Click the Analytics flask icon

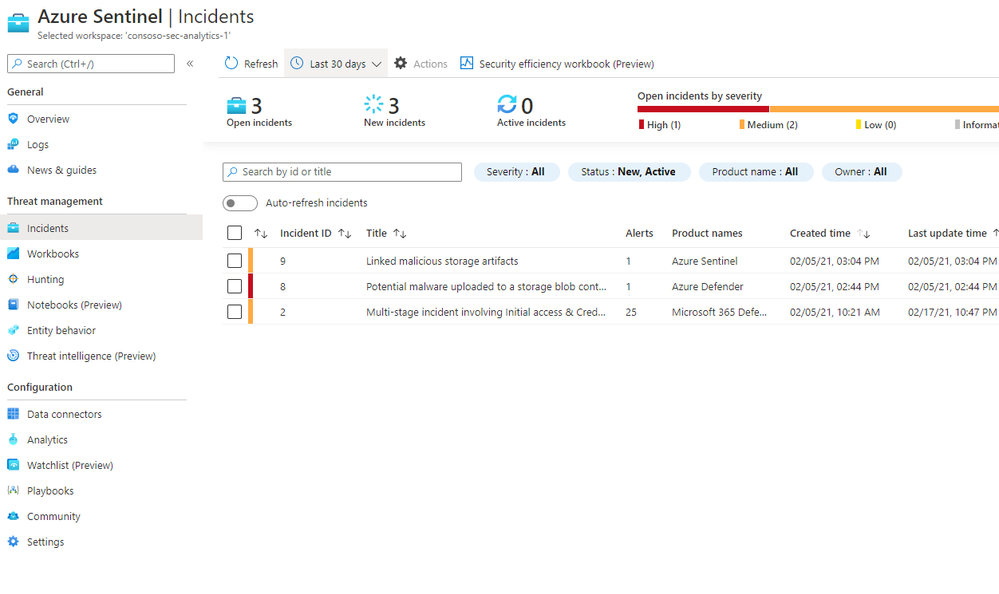pyautogui.click(x=13, y=439)
